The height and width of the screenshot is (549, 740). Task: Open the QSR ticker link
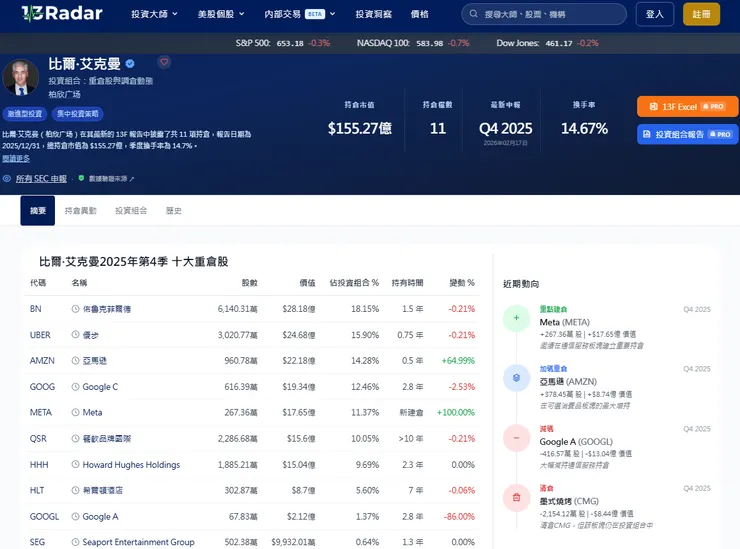tap(38, 439)
